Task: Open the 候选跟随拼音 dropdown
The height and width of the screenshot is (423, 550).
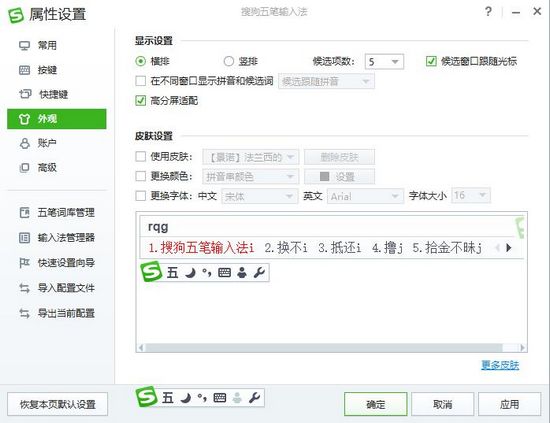Action: 326,81
